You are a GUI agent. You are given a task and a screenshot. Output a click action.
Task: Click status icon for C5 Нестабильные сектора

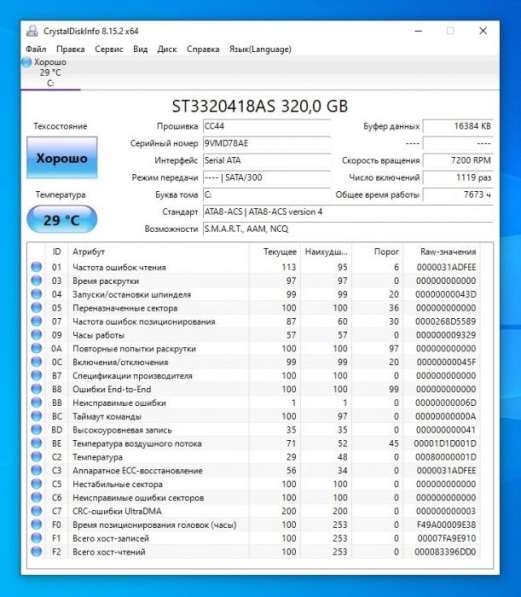click(x=36, y=484)
